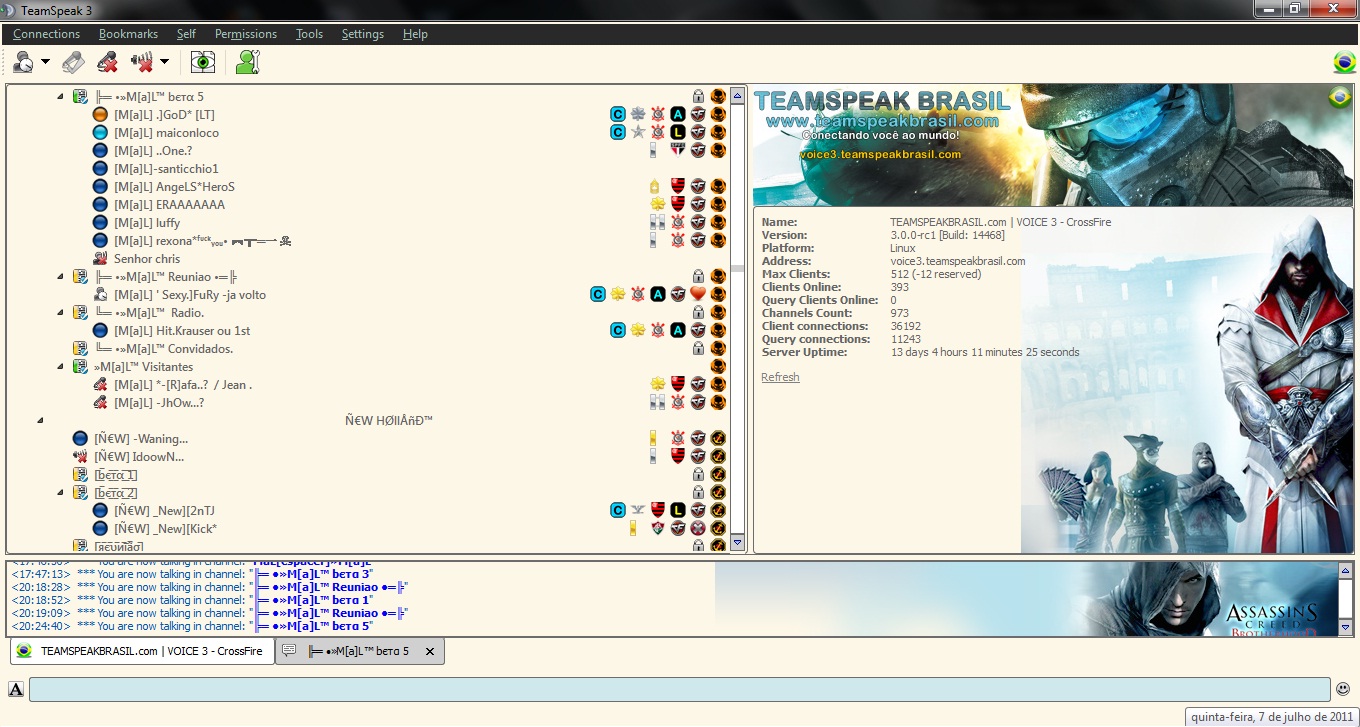Open dropdown arrow next to away status icon
Screen dimensions: 1360x727
point(46,63)
